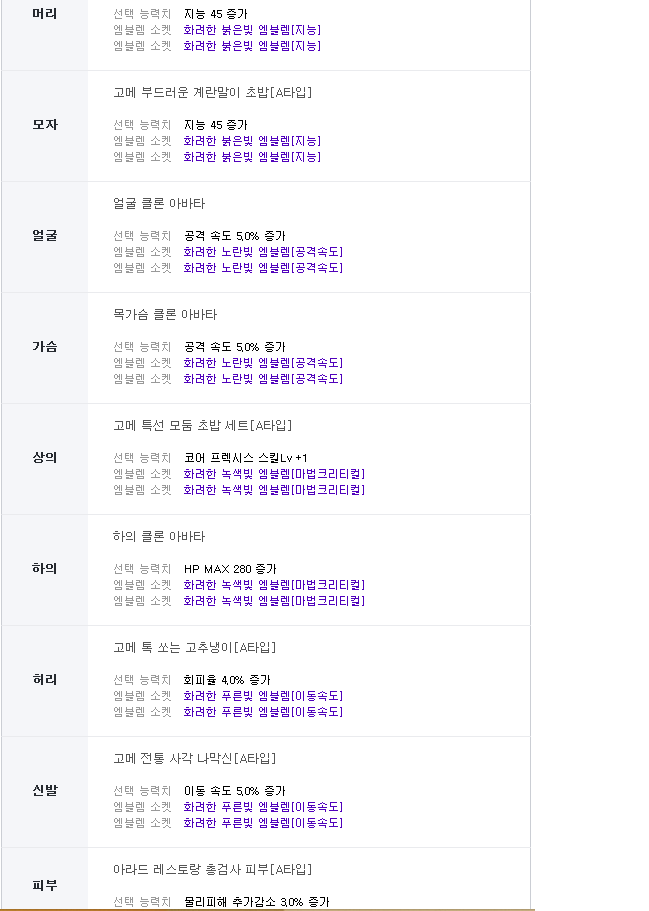Click lower 녹색빛 엠블렘[마법크리티컬] link in 하의 row
Viewport: 649px width, 911px height.
click(x=274, y=600)
